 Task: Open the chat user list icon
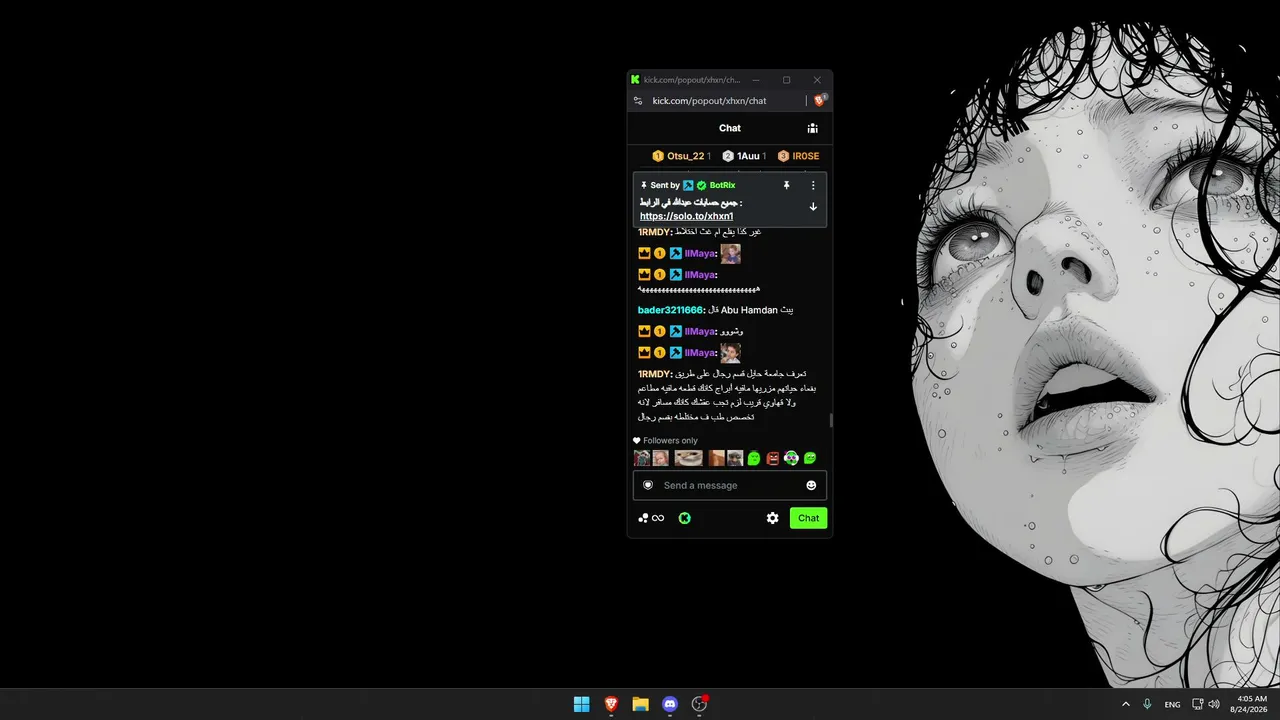pyautogui.click(x=812, y=128)
